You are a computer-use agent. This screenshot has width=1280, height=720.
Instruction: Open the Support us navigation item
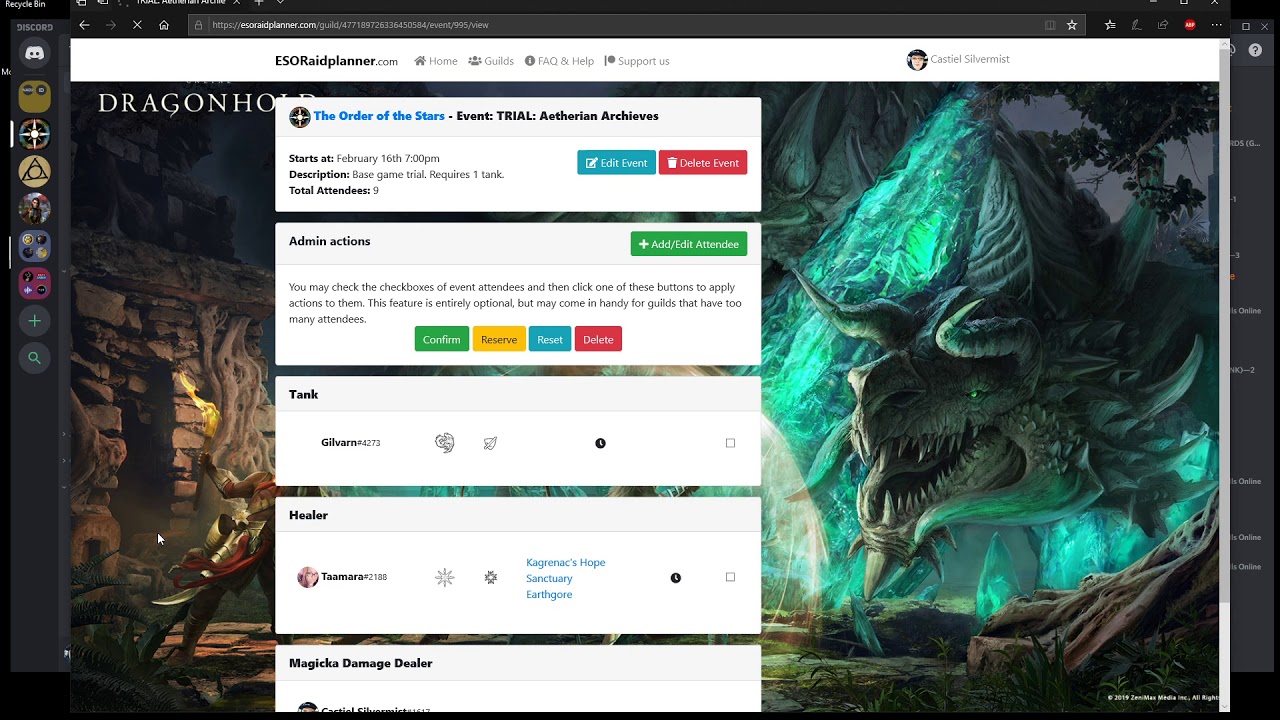[x=637, y=61]
